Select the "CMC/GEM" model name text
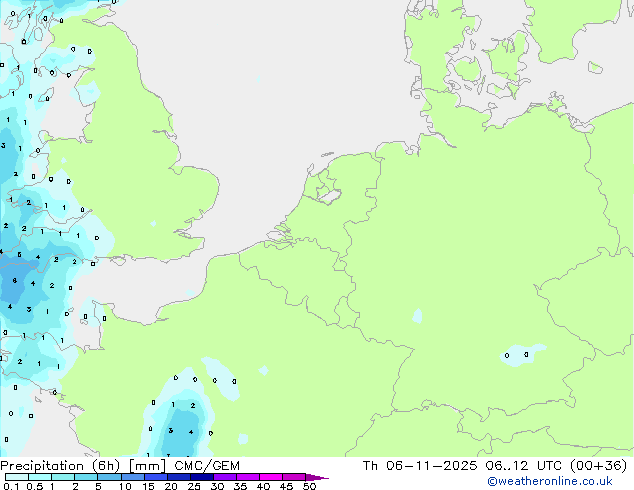Image resolution: width=634 pixels, height=490 pixels. click(207, 466)
